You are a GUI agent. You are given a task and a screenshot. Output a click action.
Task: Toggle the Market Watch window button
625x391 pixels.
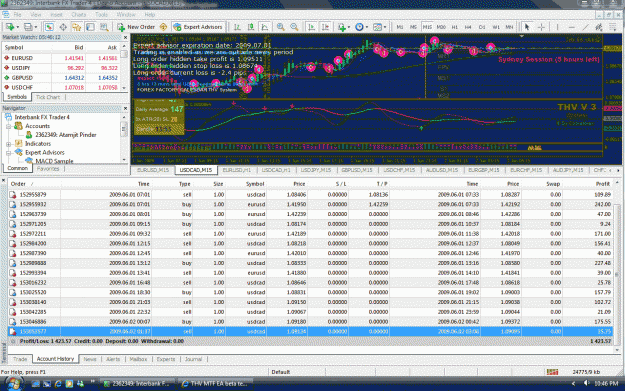[49, 27]
